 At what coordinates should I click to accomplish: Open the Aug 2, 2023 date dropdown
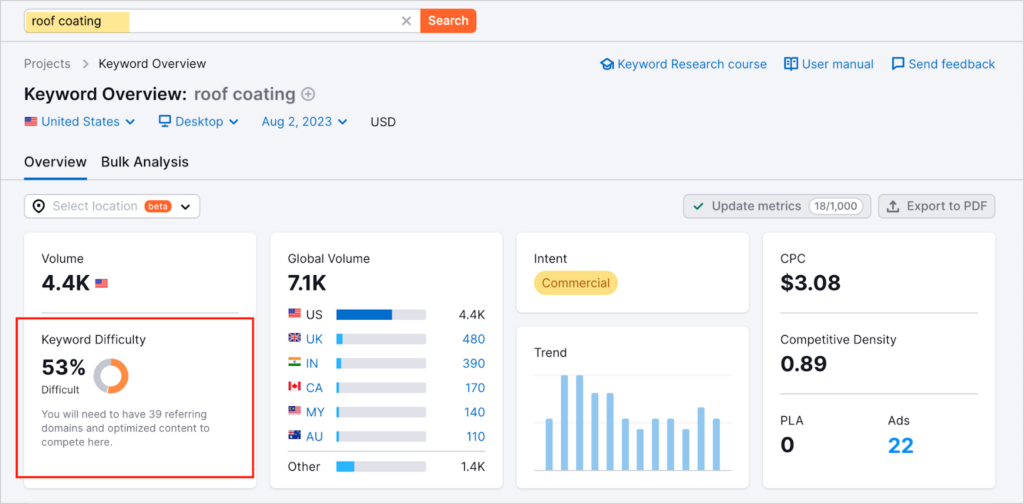[304, 121]
